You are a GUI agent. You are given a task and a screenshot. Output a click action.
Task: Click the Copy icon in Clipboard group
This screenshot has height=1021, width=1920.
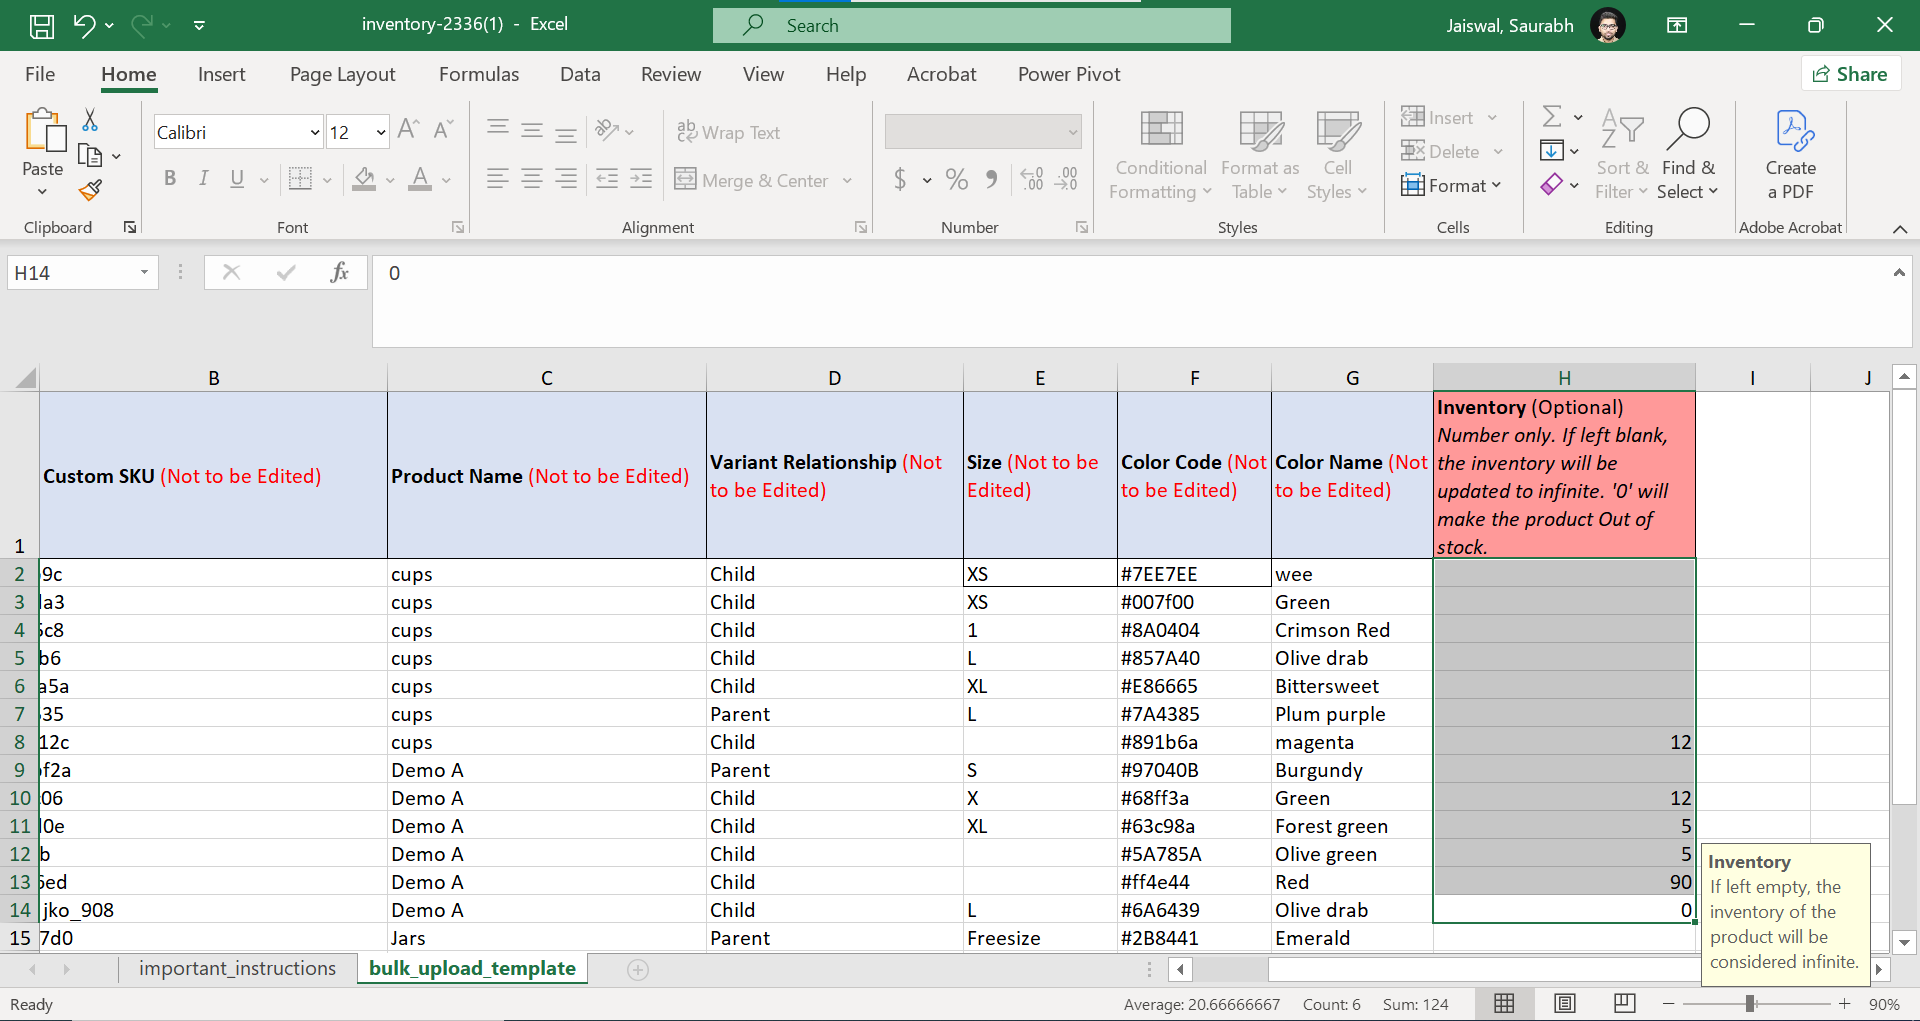click(90, 155)
